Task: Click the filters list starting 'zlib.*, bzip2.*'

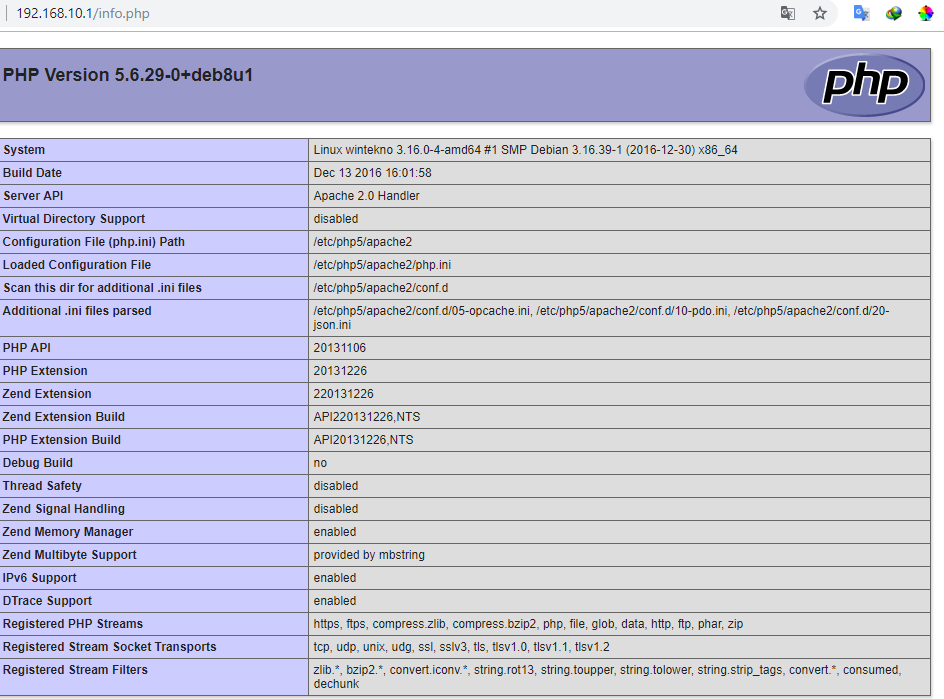Action: 607,677
